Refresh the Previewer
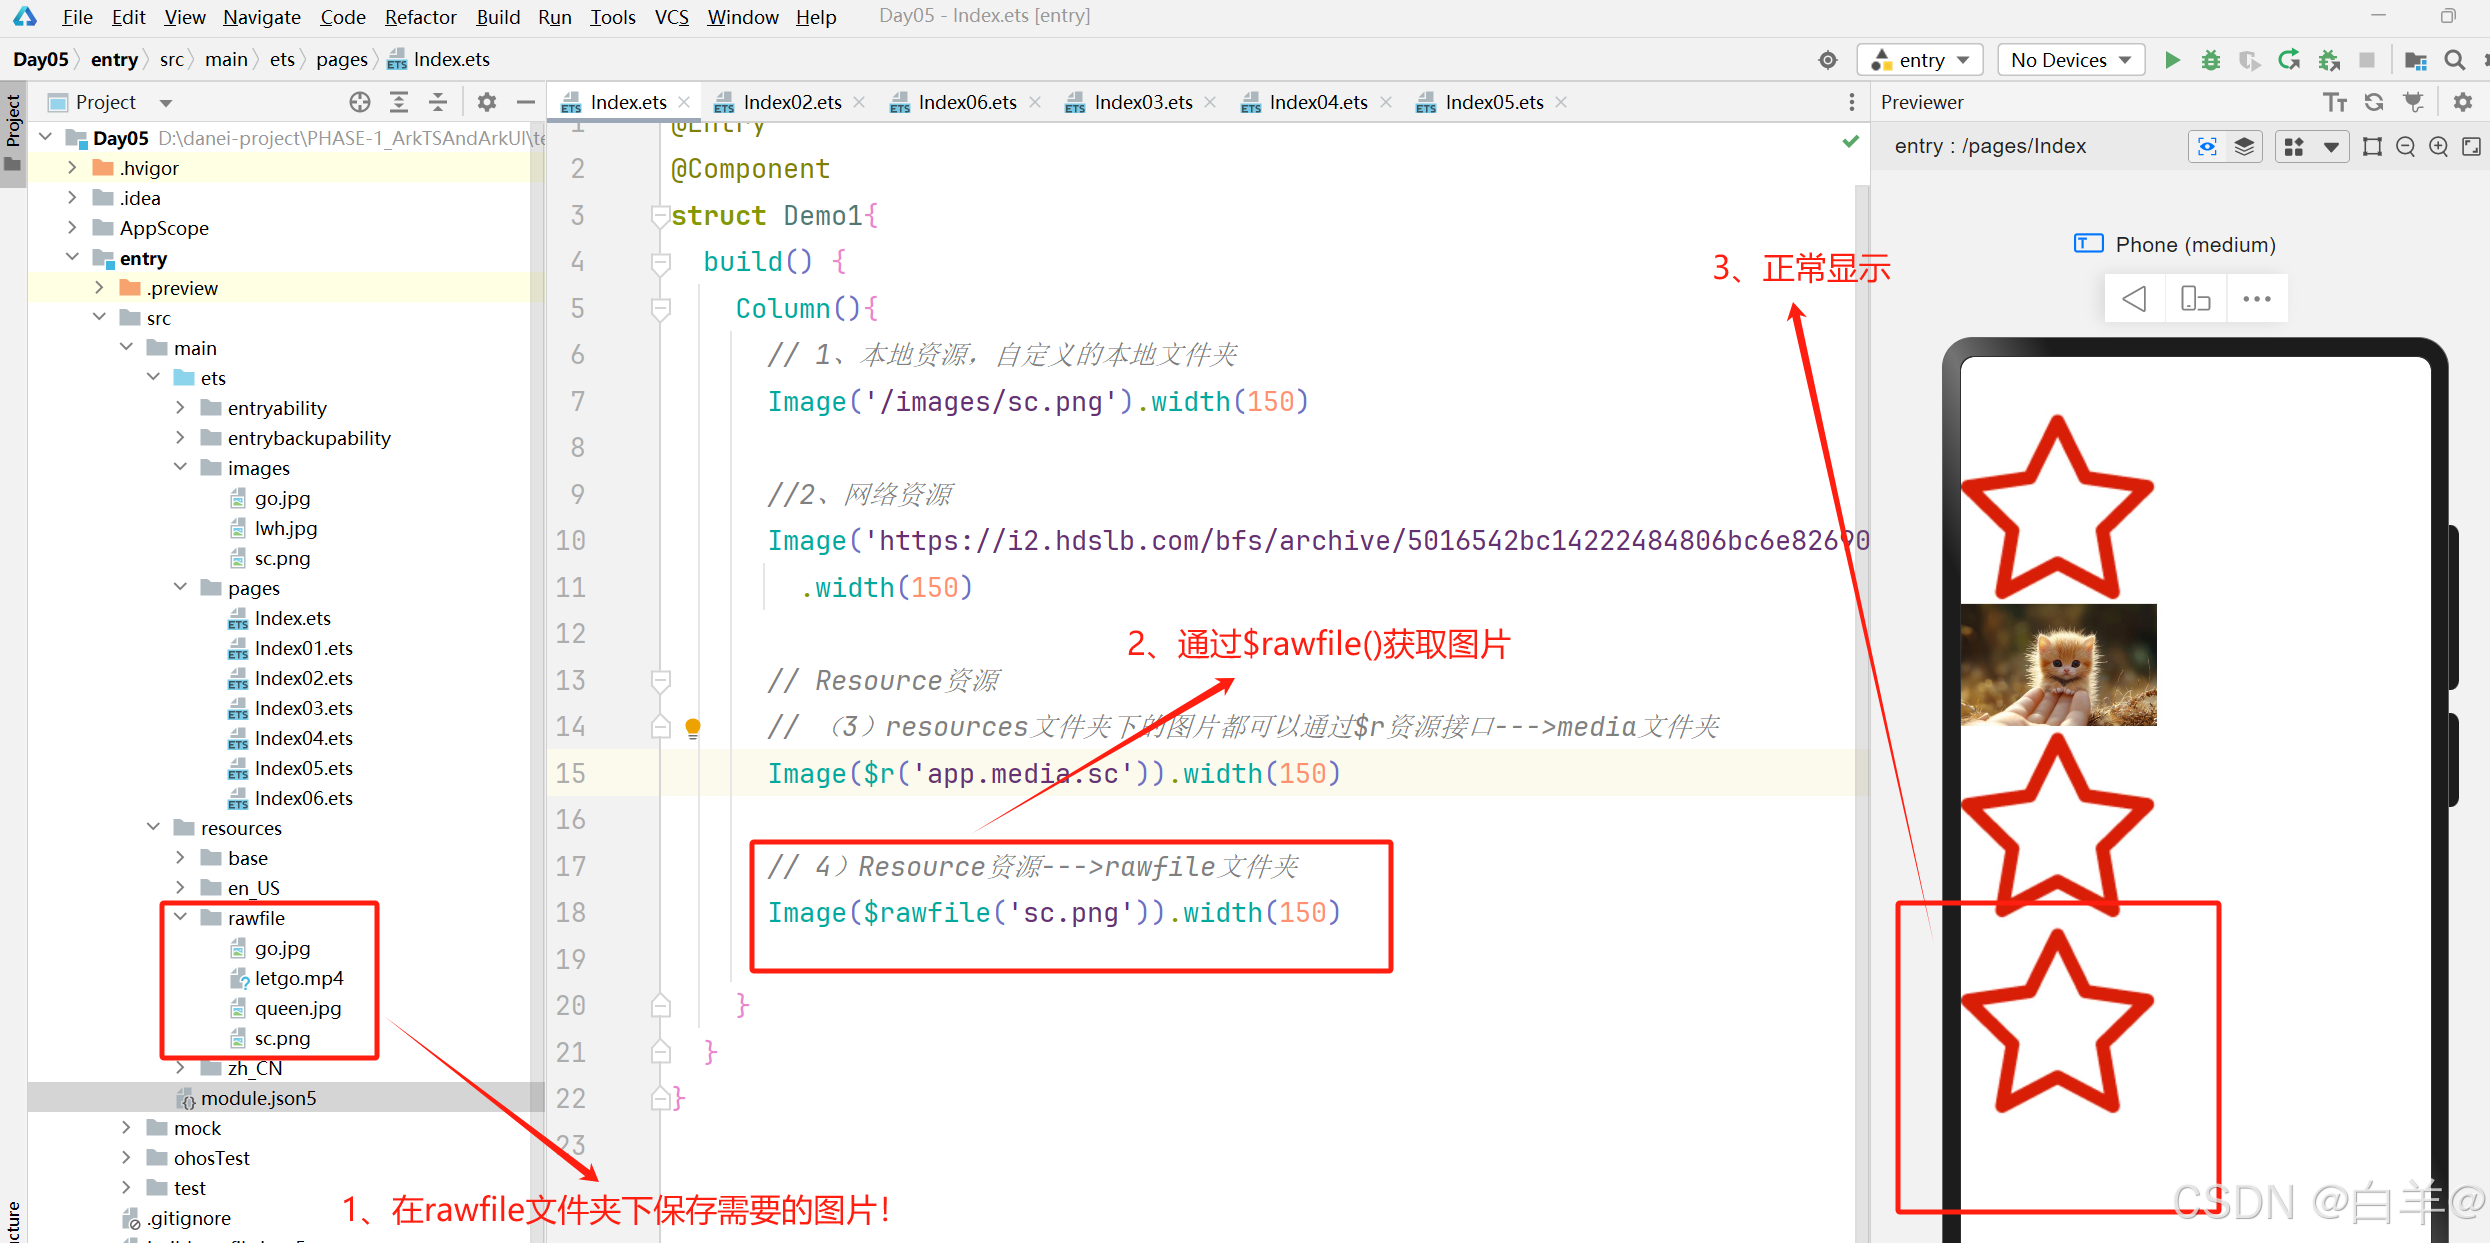2490x1243 pixels. coord(2374,102)
